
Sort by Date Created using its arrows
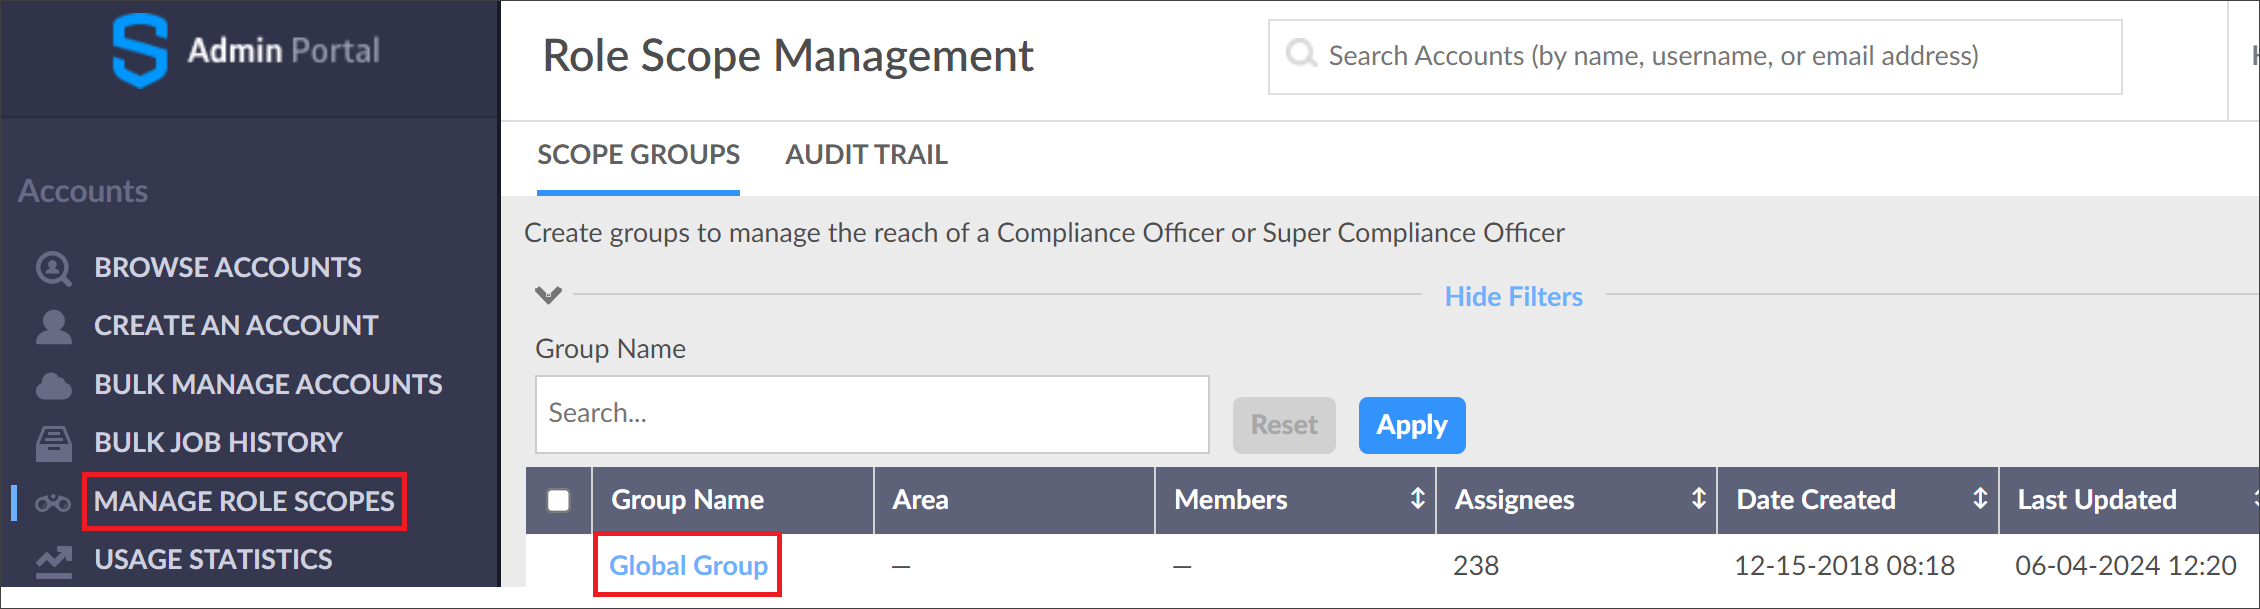tap(1979, 499)
